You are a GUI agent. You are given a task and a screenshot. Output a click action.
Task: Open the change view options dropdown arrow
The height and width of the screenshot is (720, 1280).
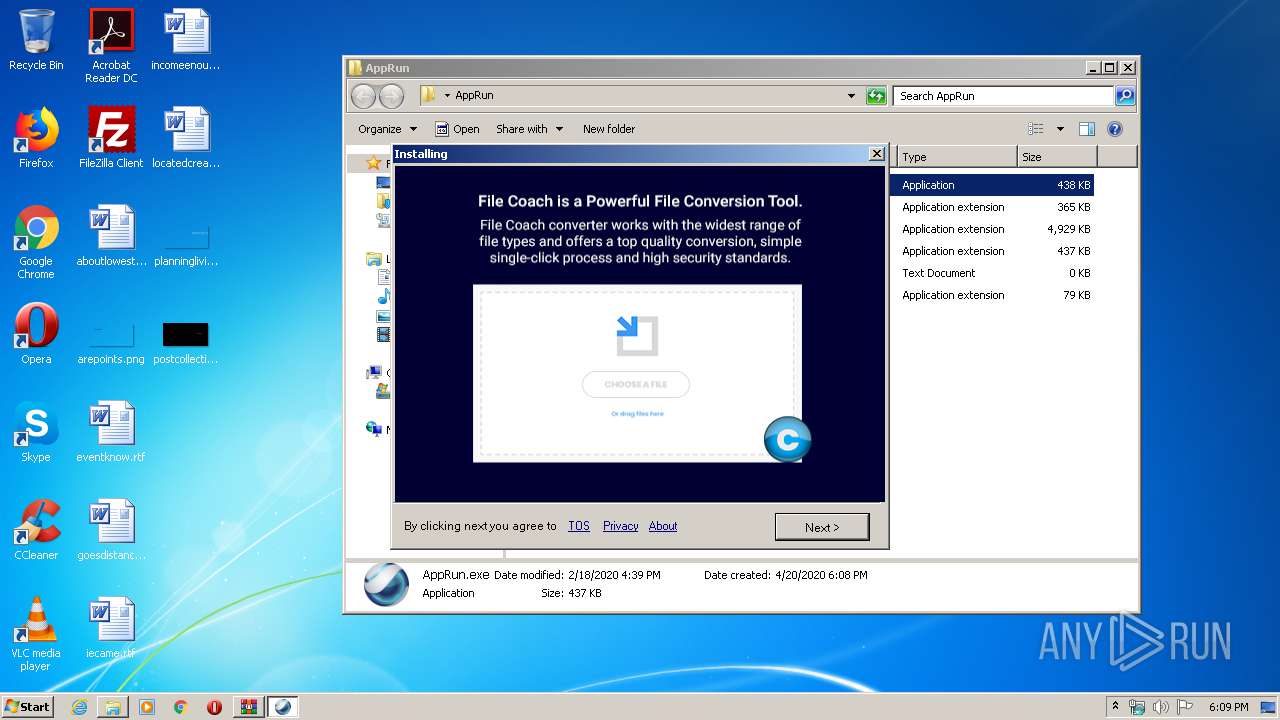tap(1060, 129)
